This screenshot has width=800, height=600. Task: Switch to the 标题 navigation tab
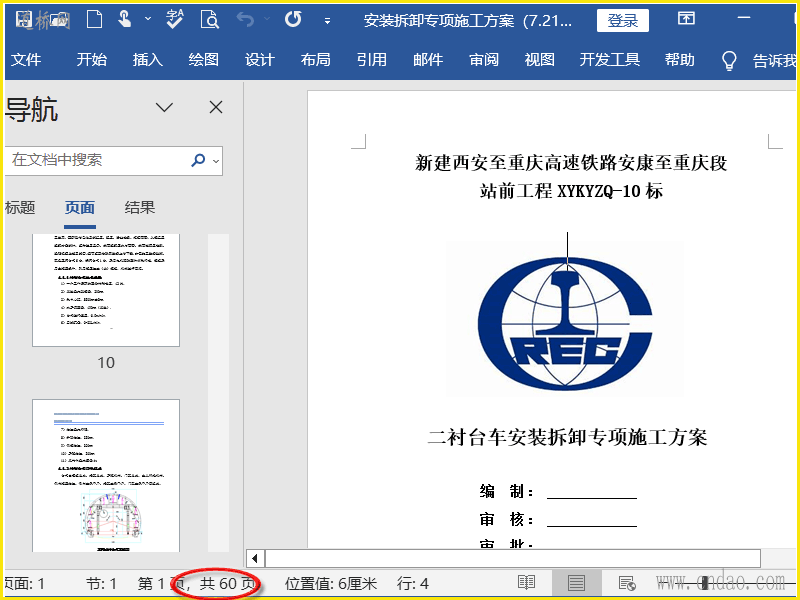[20, 208]
